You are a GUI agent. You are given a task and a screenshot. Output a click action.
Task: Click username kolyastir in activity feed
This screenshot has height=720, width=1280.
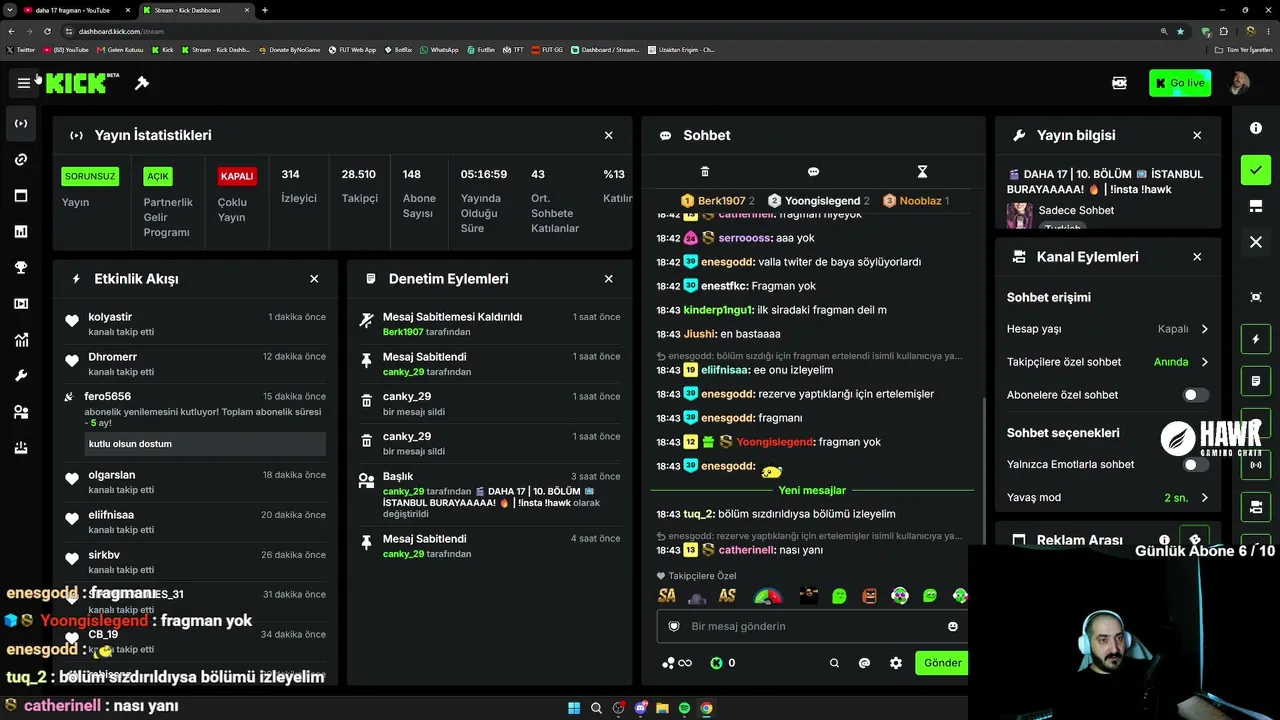click(110, 317)
